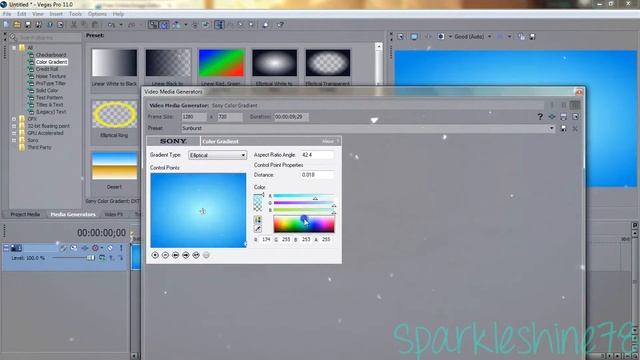
Task: Expand the OFX folder in the tree
Action: pyautogui.click(x=14, y=119)
